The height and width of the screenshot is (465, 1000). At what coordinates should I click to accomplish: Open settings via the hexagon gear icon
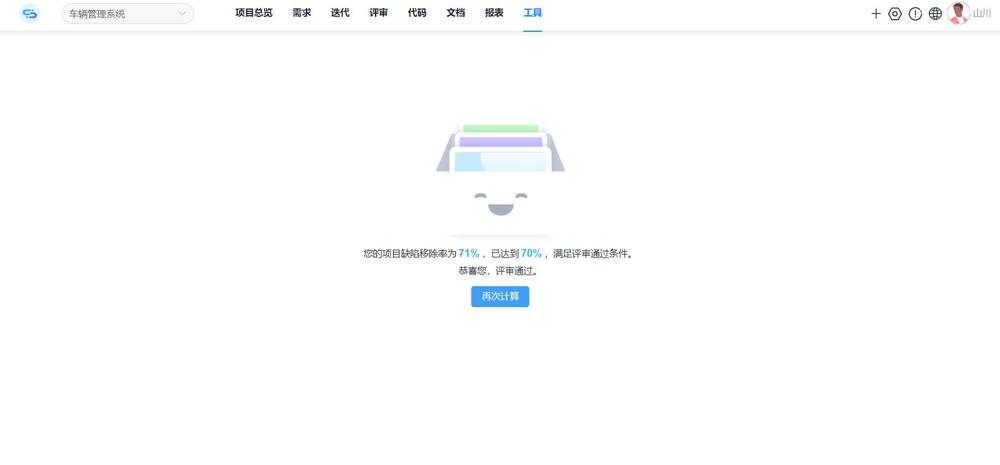pyautogui.click(x=895, y=14)
